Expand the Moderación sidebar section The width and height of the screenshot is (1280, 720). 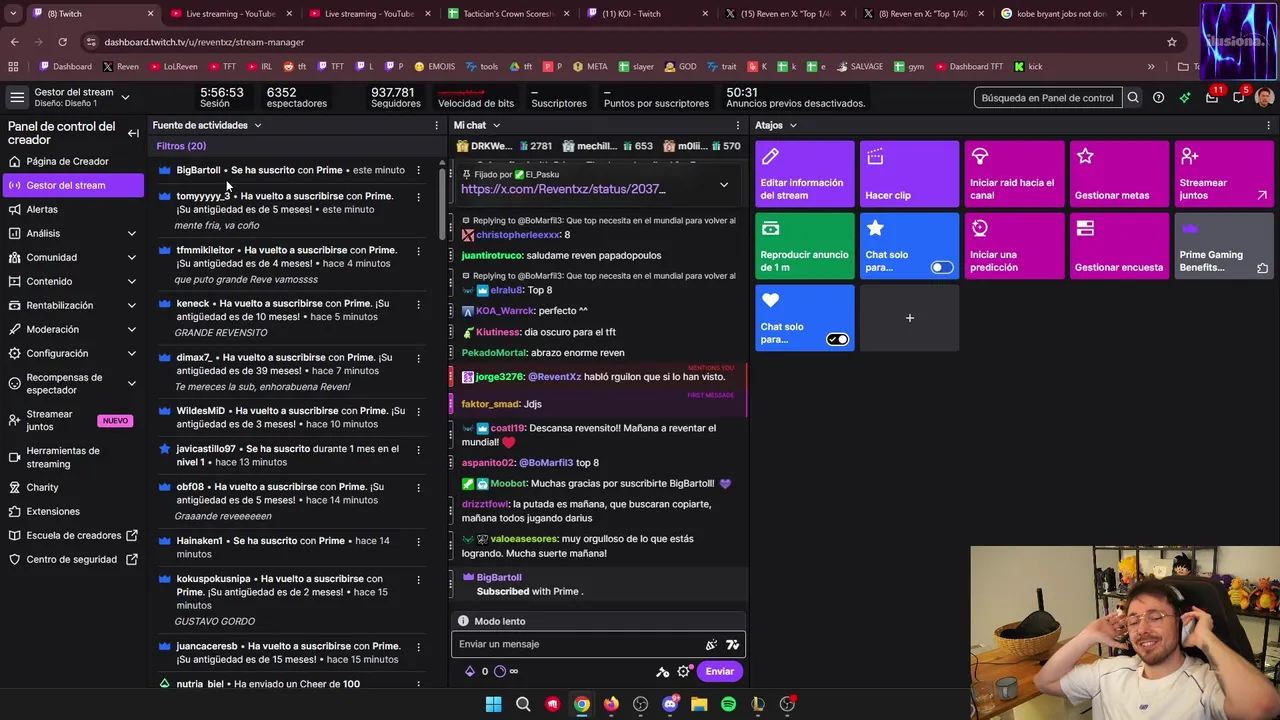point(131,330)
